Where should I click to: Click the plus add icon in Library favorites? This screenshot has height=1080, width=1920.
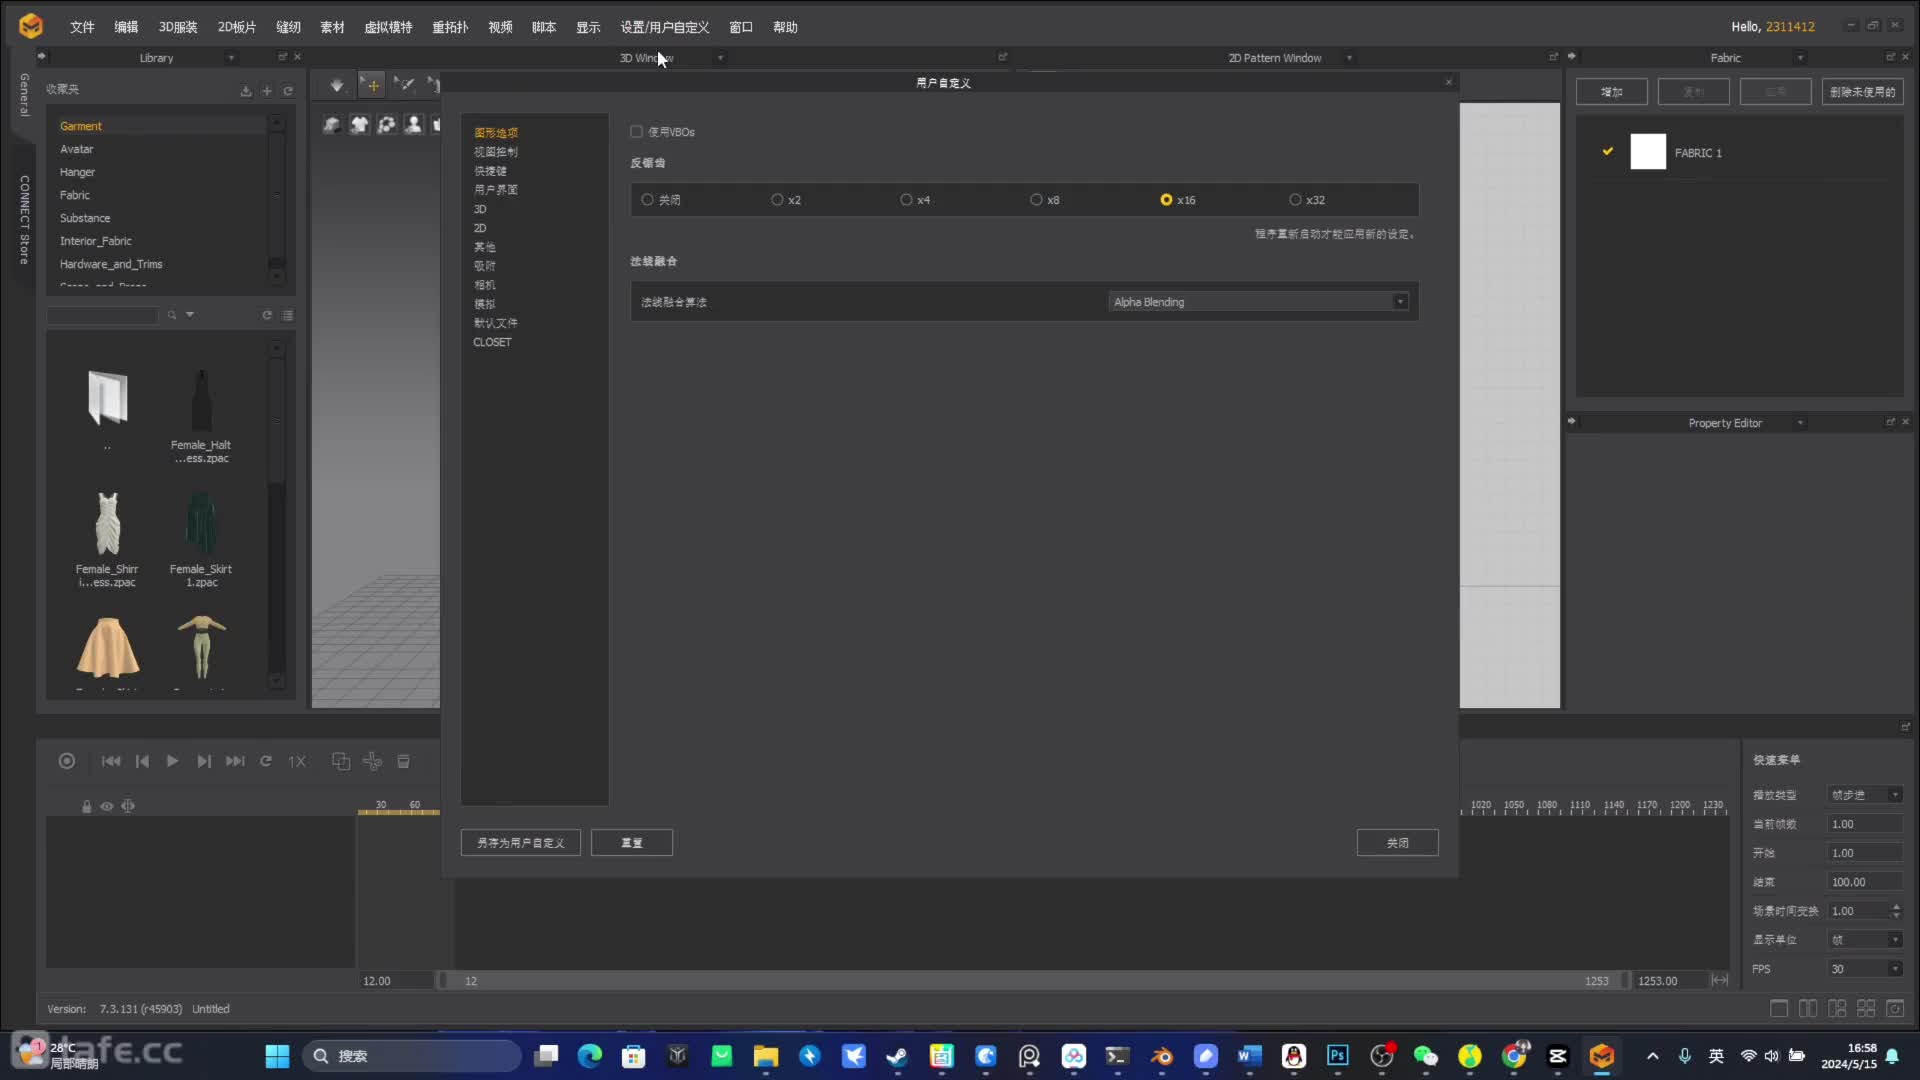267,91
